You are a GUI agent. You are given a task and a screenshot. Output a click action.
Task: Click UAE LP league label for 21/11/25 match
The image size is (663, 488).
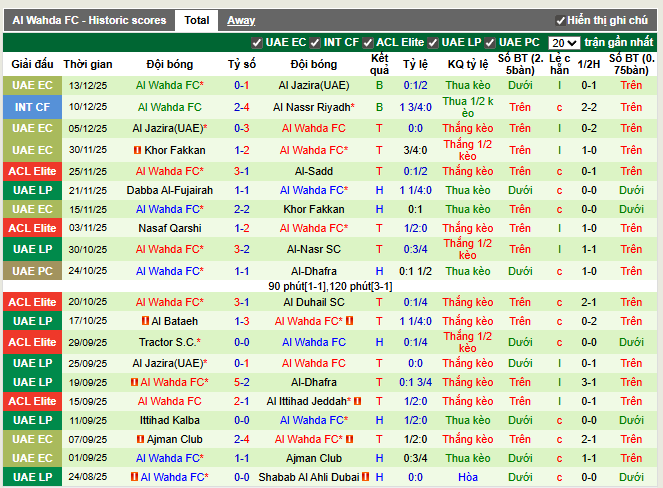33,190
